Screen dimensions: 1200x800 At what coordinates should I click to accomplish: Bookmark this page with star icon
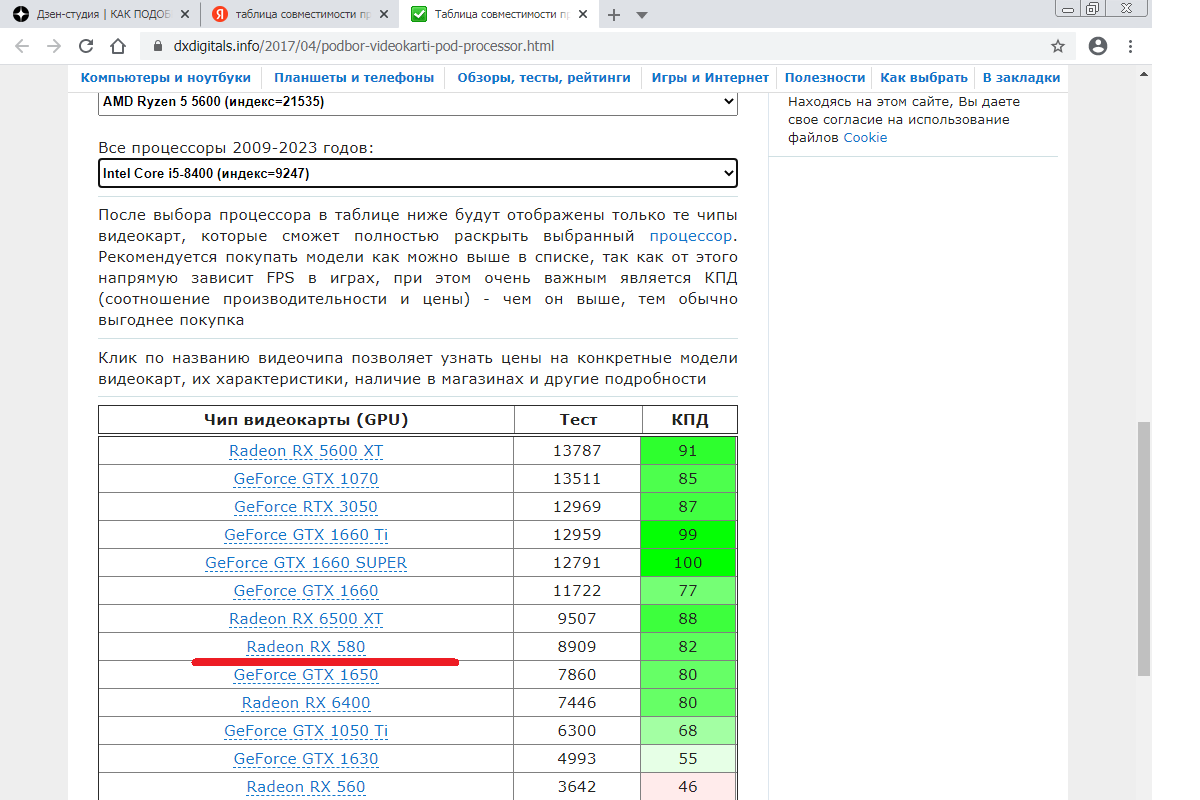click(x=1058, y=46)
